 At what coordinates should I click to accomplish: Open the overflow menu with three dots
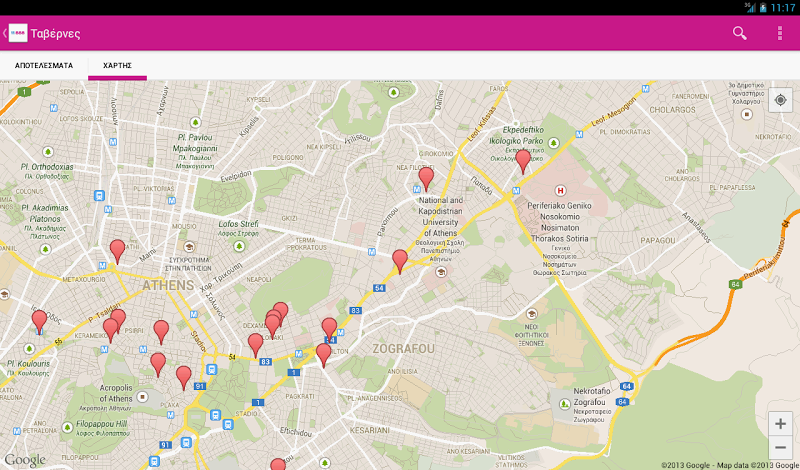[x=780, y=33]
